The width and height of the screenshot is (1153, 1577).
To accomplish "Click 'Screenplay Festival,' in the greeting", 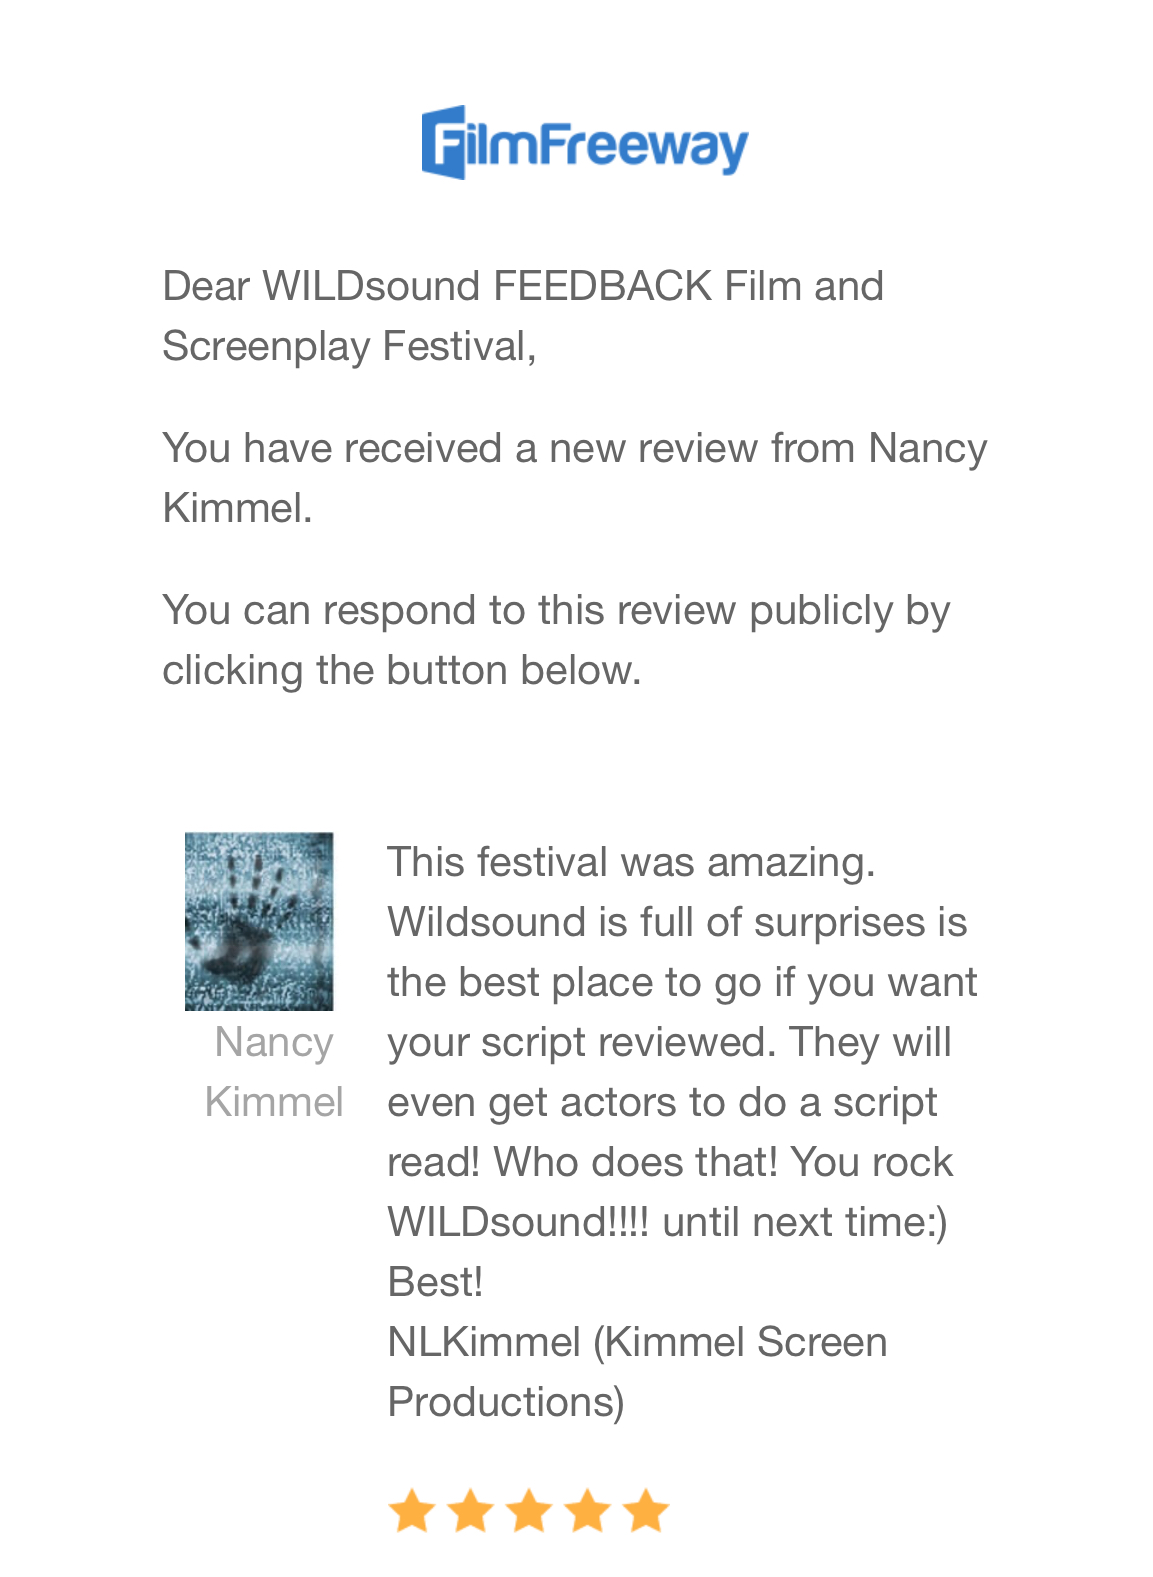I will [x=349, y=346].
